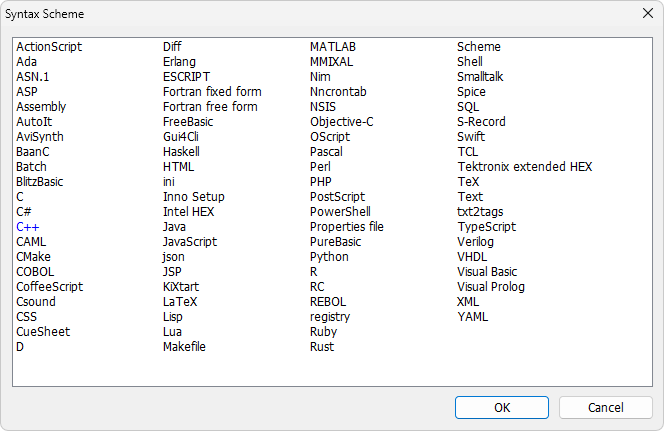The height and width of the screenshot is (431, 664).
Task: Select PowerShell in the scheme list
Action: (x=340, y=212)
